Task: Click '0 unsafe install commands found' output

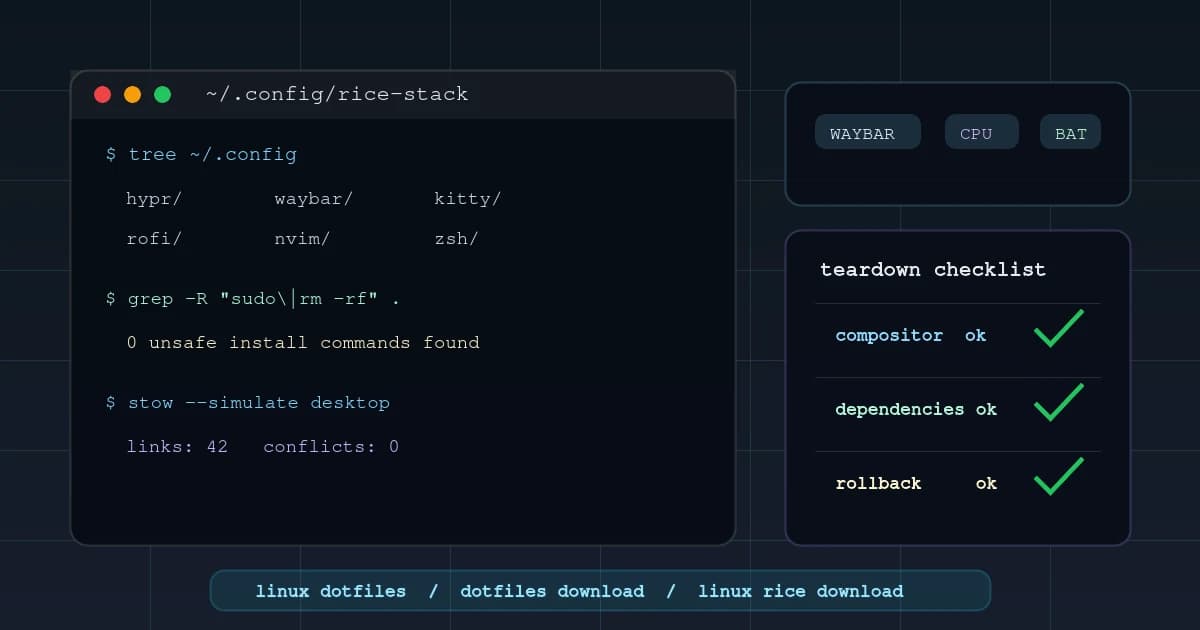Action: (x=303, y=343)
